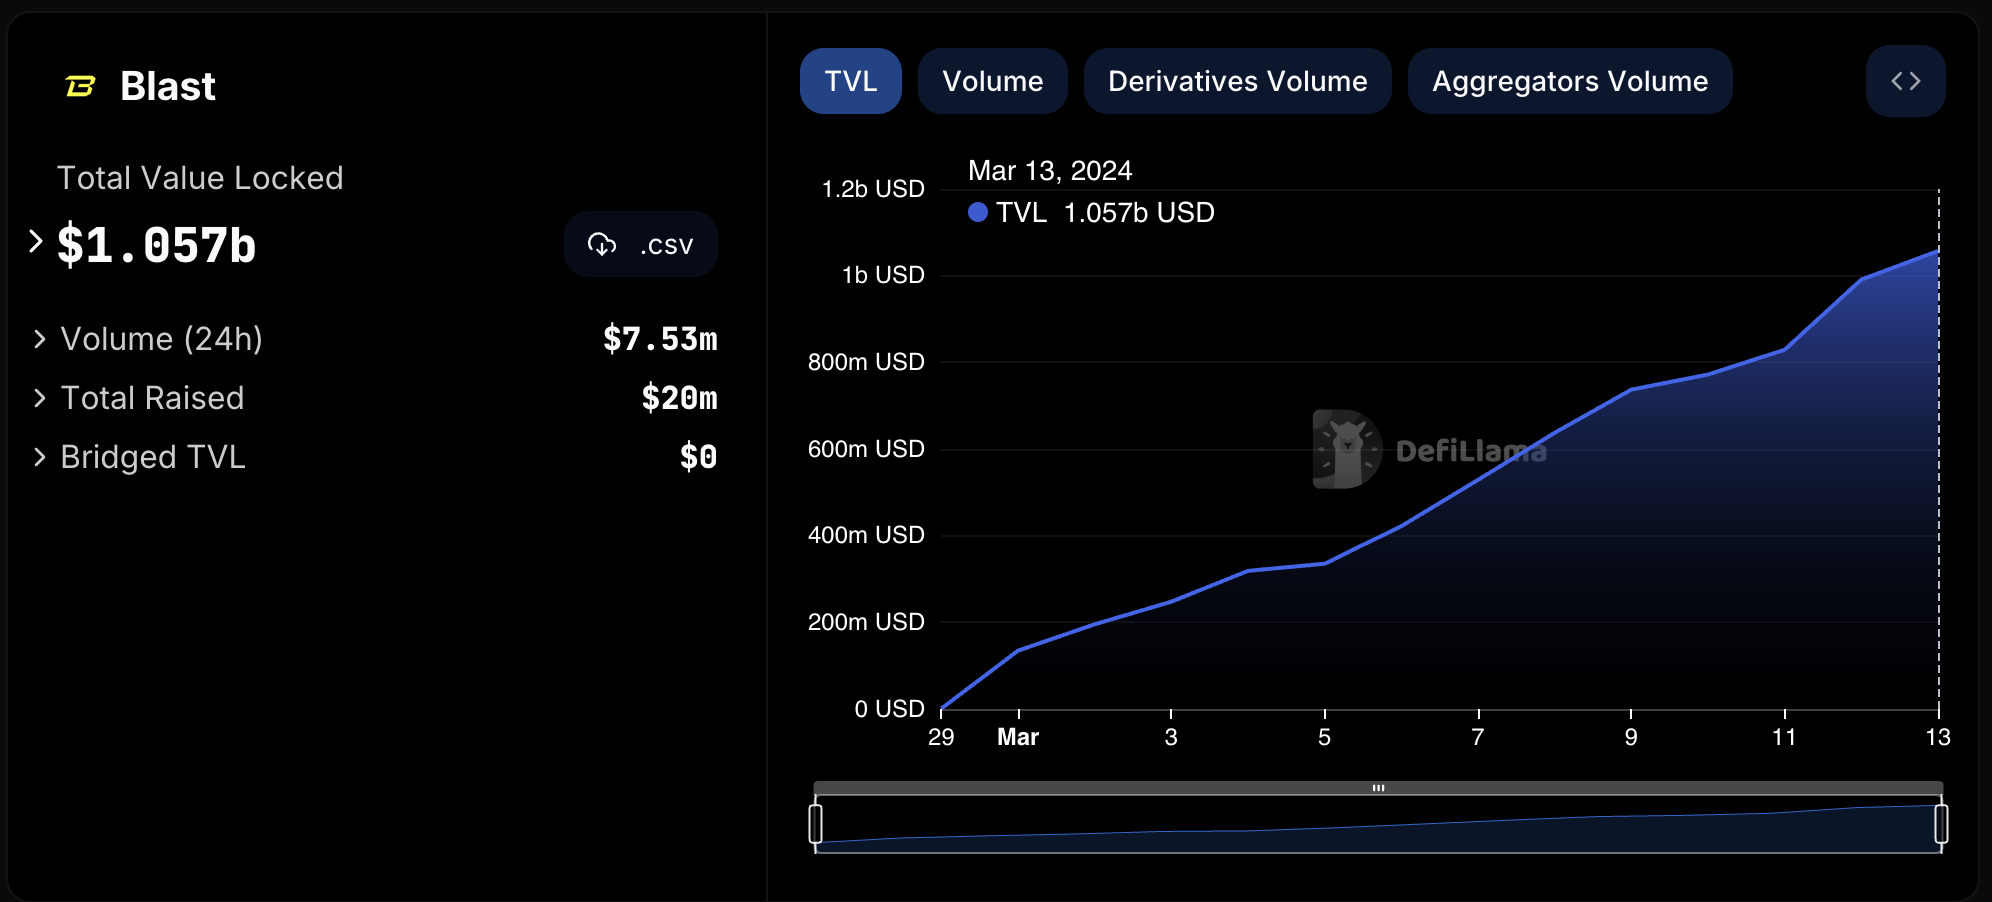1992x902 pixels.
Task: Expand the Volume (24h) row
Action: click(40, 339)
